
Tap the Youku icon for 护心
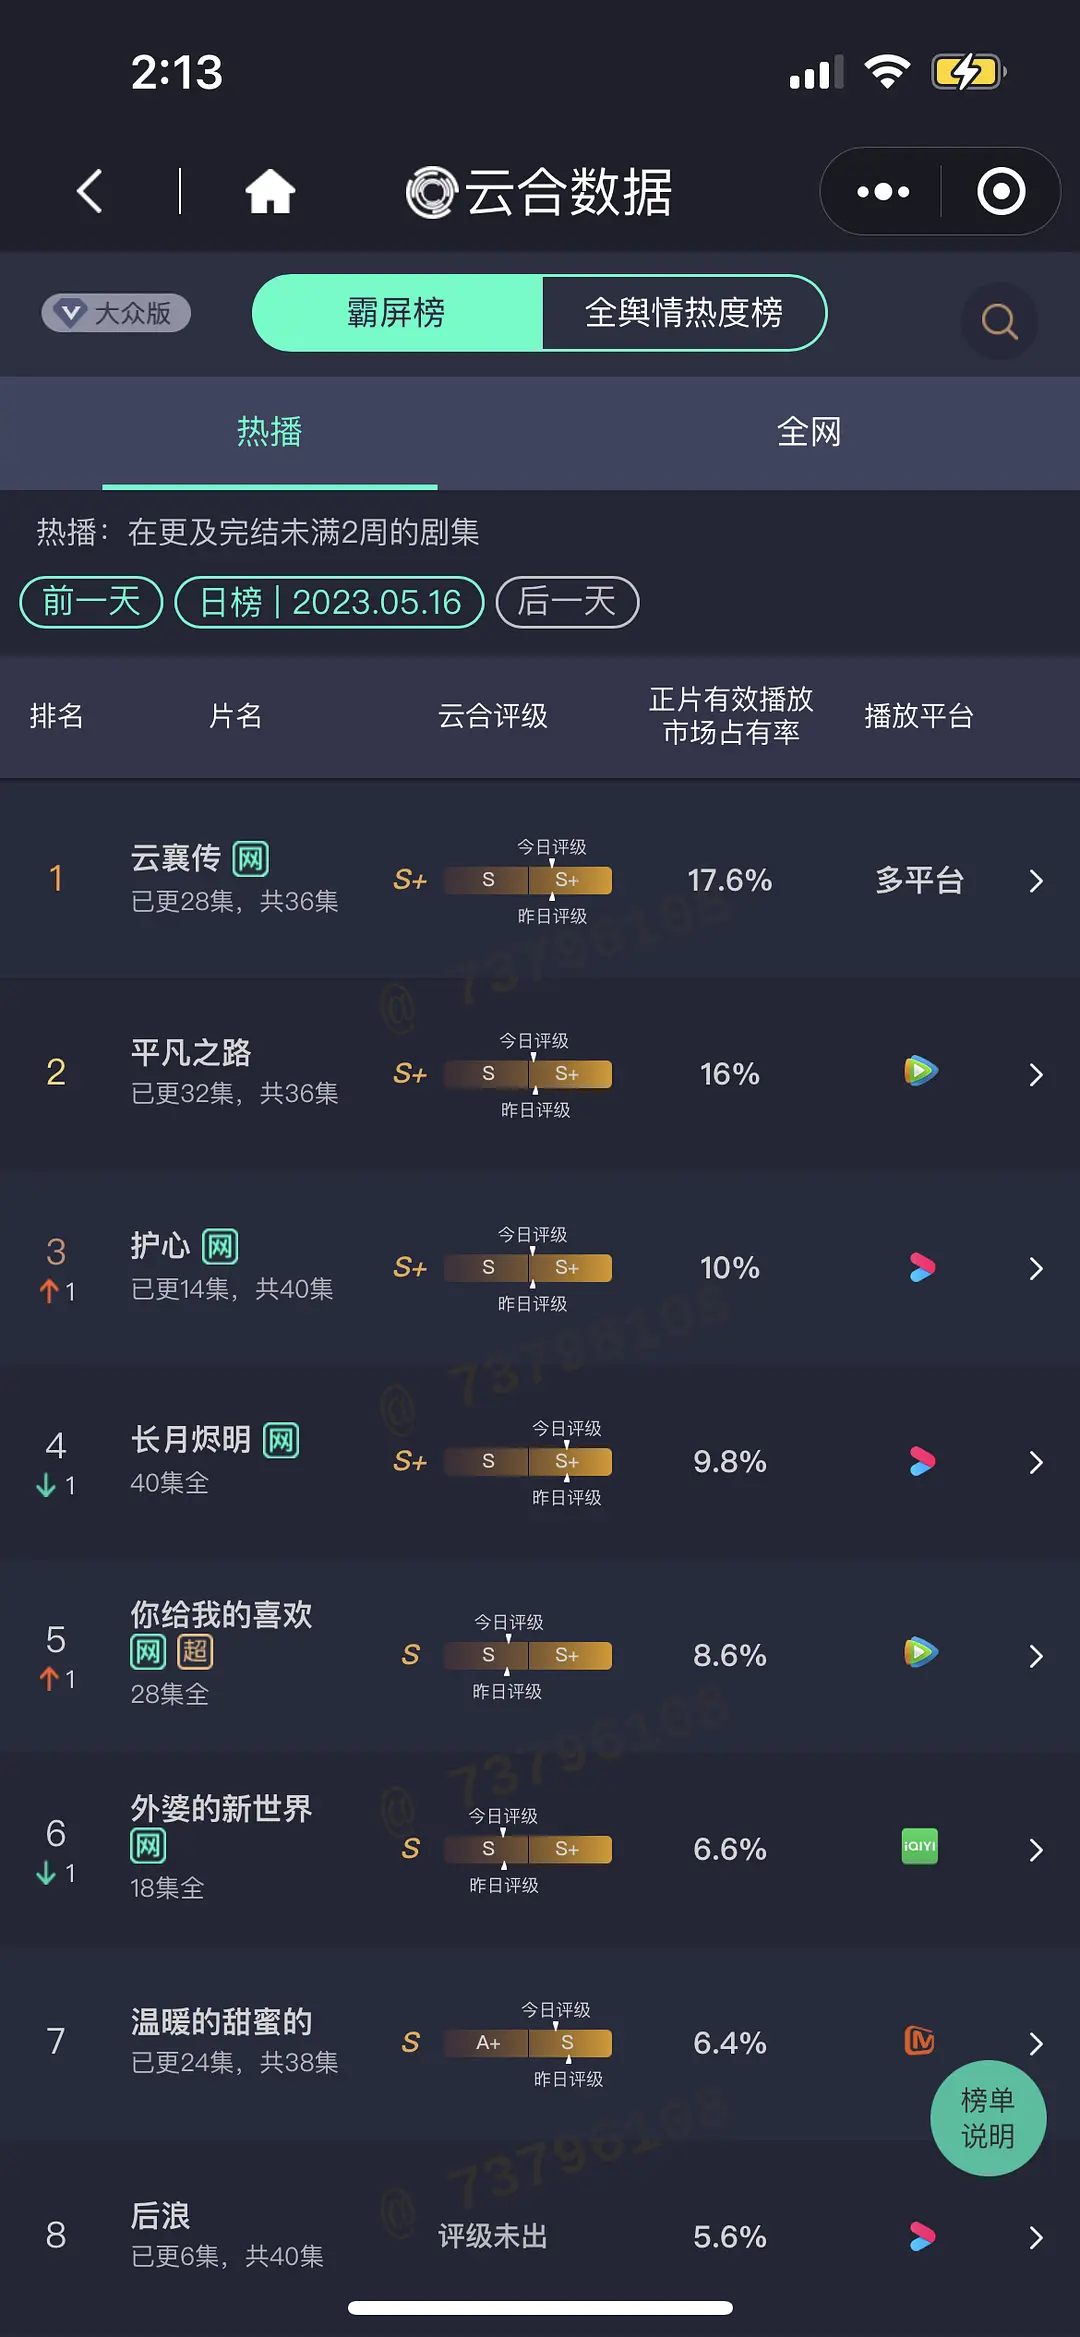(x=921, y=1267)
